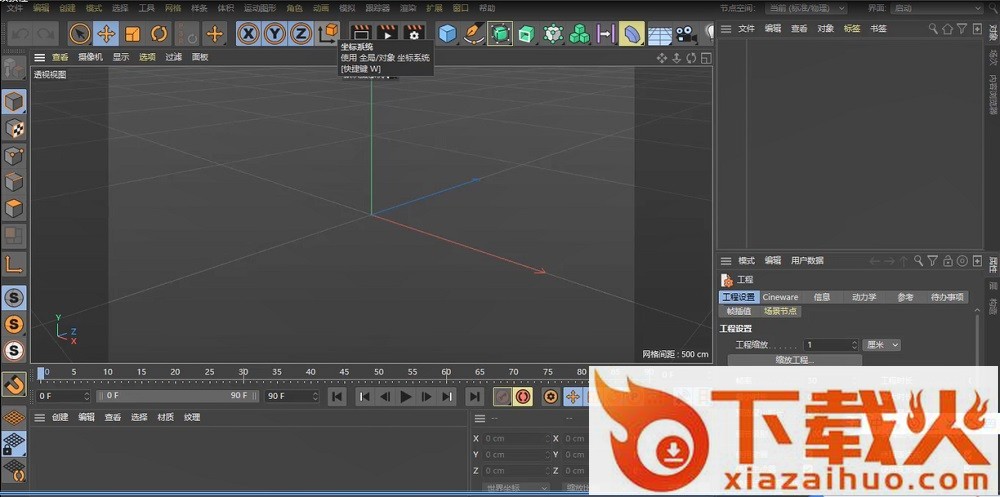
Task: Activate the Rotate tool
Action: click(x=159, y=33)
